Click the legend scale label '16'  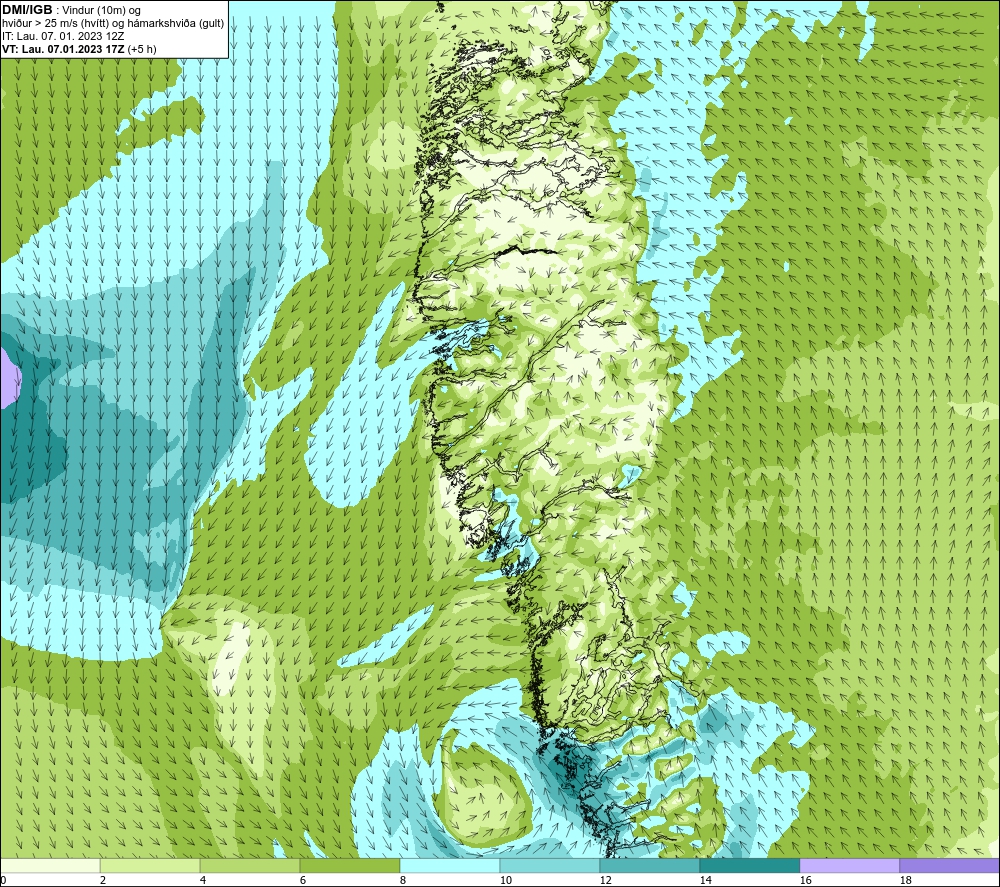tap(805, 881)
